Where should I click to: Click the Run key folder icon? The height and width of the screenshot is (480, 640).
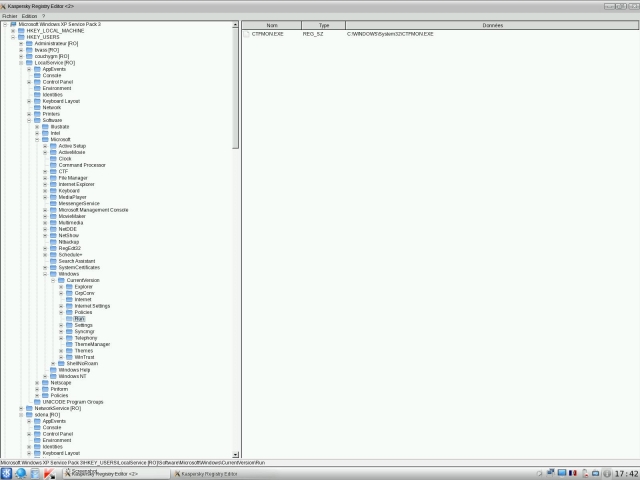point(69,319)
